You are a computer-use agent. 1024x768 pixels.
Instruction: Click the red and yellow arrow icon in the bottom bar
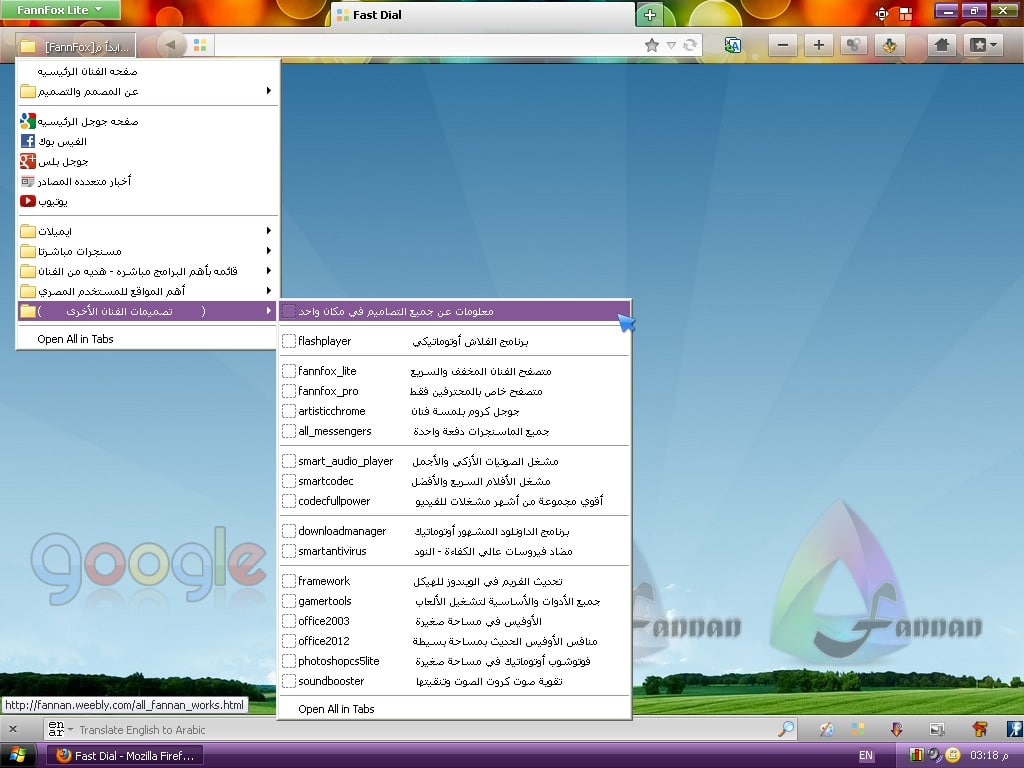coord(979,729)
